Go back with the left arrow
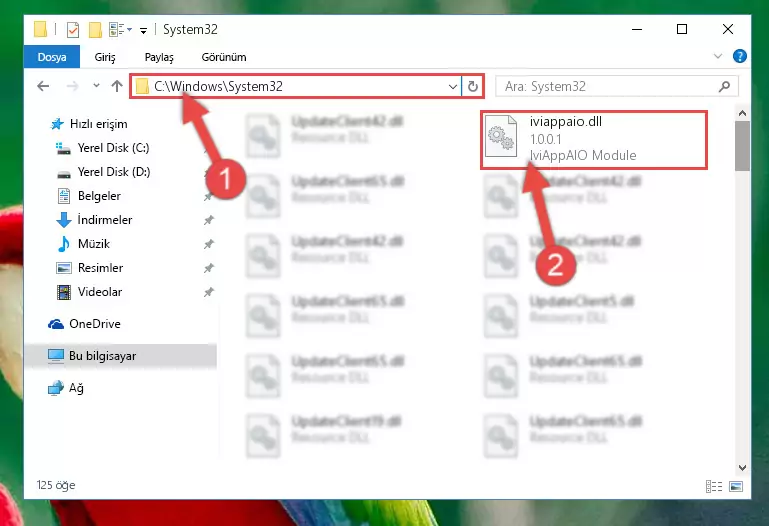The width and height of the screenshot is (769, 526). click(43, 86)
